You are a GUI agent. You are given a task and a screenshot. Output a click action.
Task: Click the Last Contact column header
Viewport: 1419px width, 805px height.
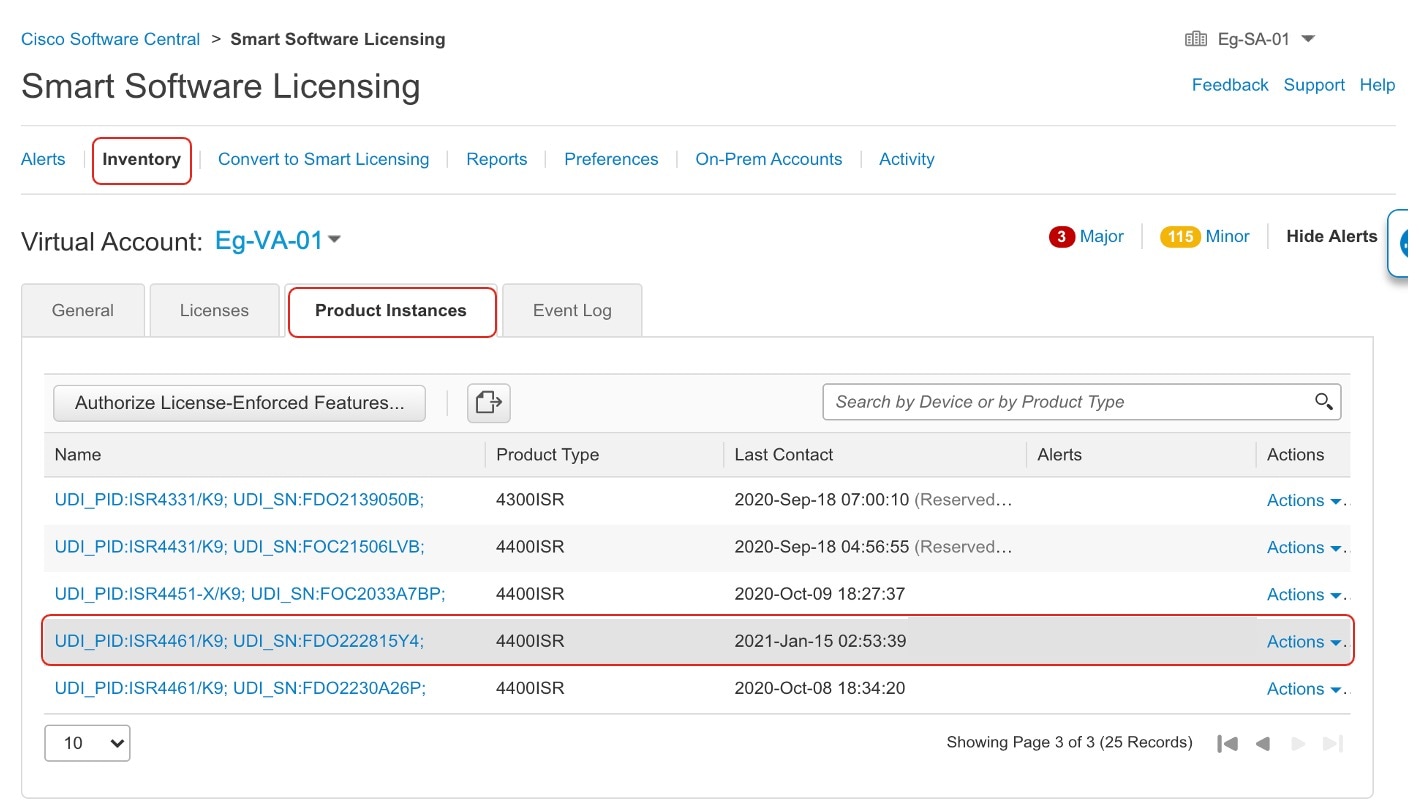(x=784, y=455)
